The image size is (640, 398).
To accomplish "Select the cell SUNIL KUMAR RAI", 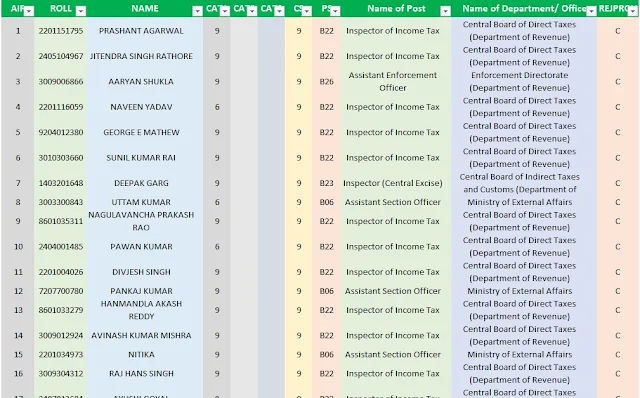I will coord(141,158).
